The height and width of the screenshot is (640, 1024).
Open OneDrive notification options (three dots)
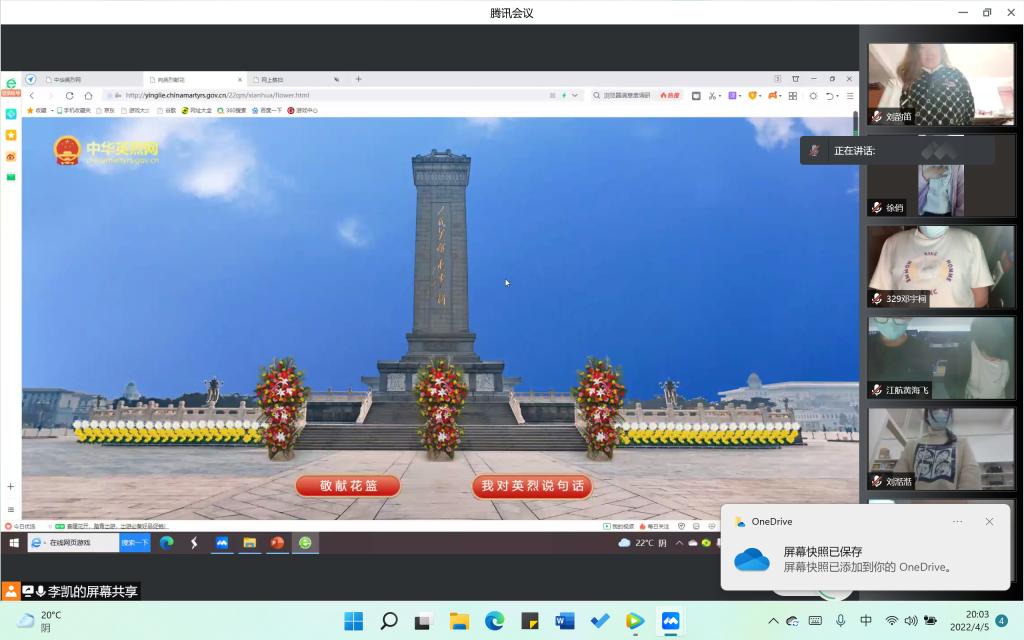[957, 522]
